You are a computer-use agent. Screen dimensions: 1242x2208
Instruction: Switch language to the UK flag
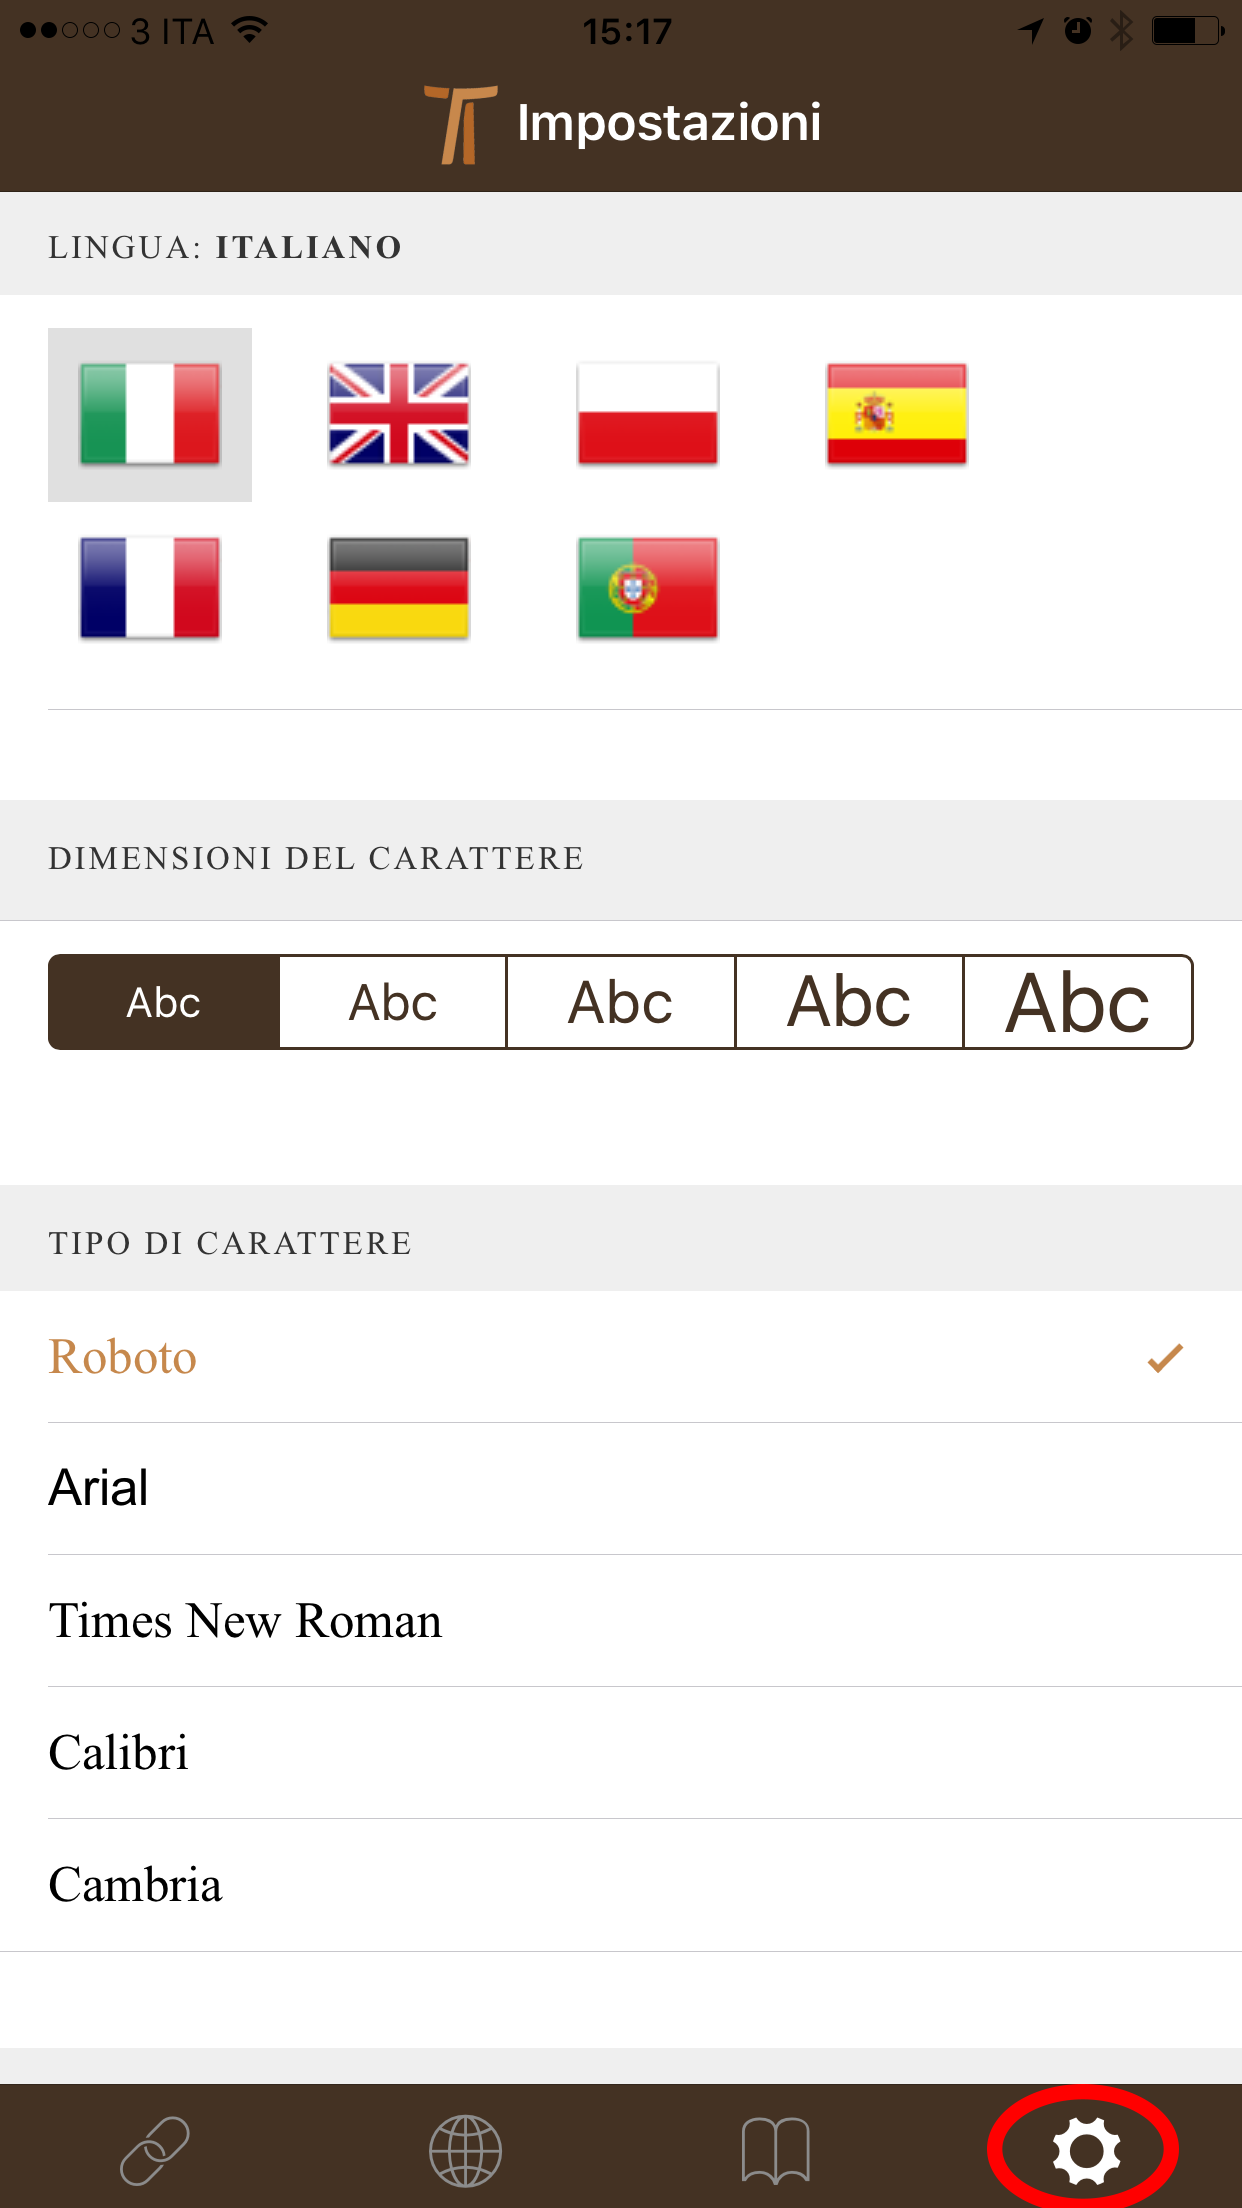399,414
